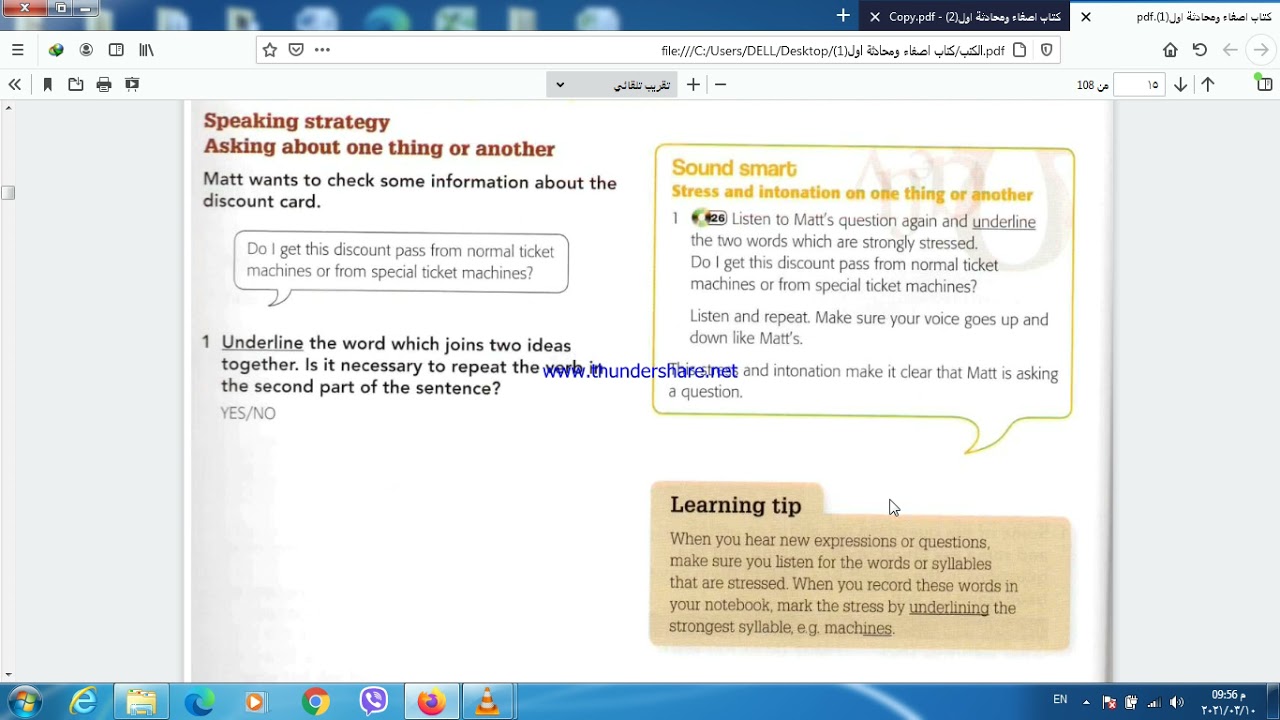Screen dimensions: 1280x720
Task: Click the 'Sound smart' heading
Action: pos(734,168)
